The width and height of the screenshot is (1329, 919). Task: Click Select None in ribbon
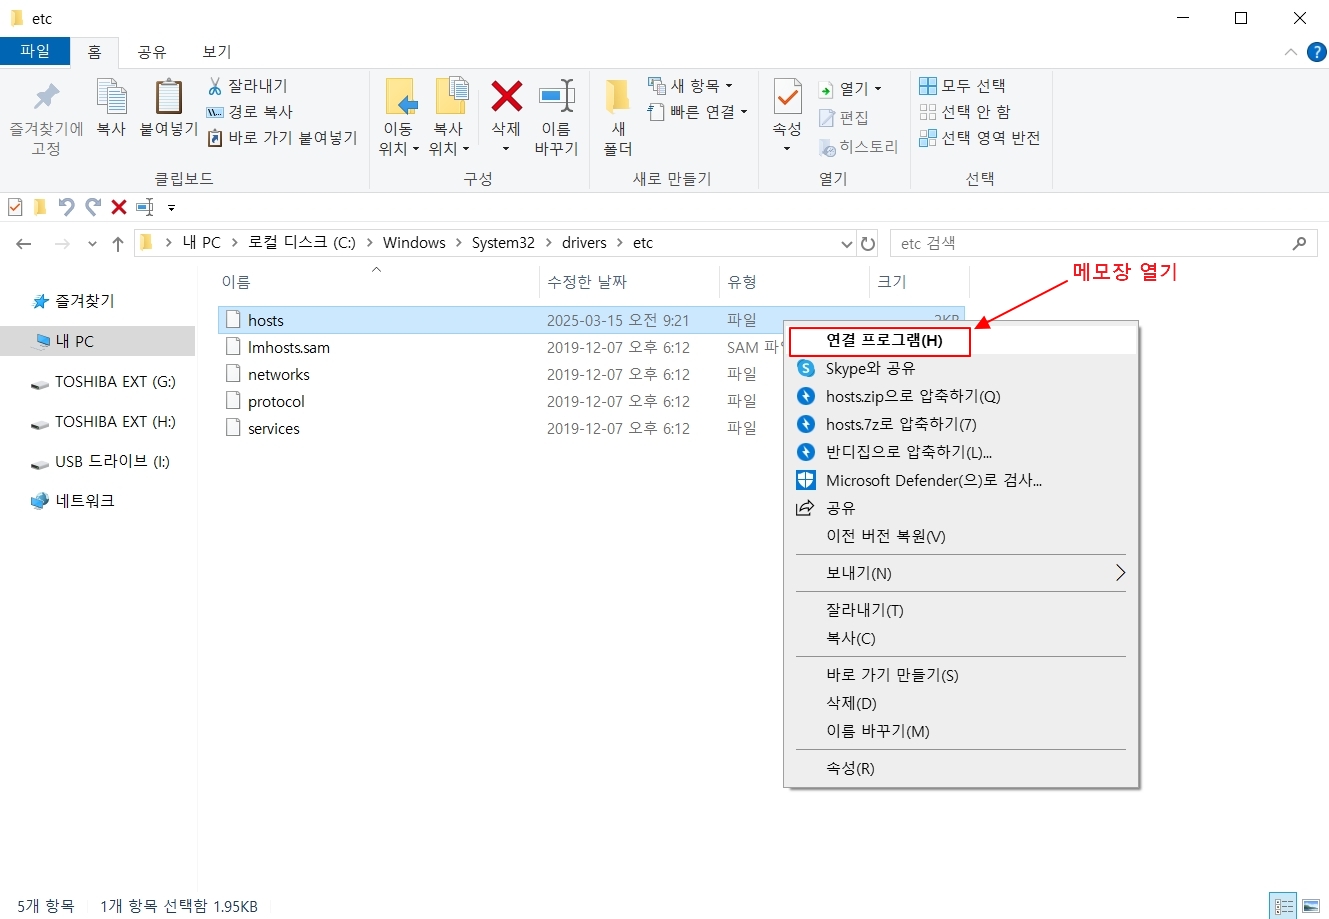965,112
